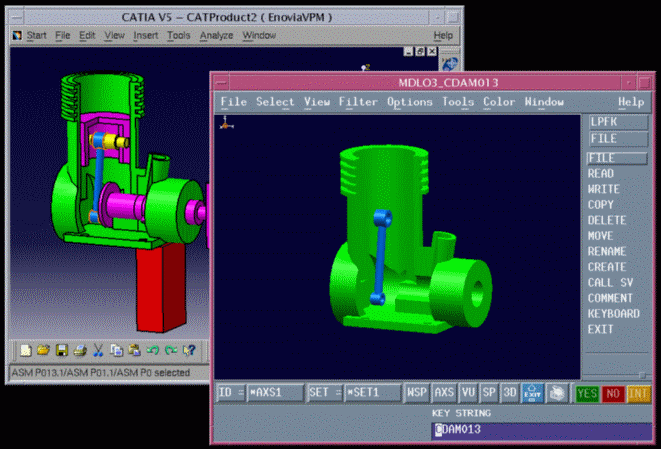Open the Options menu in MDL03_CDAM013
The height and width of the screenshot is (449, 661).
pyautogui.click(x=410, y=102)
